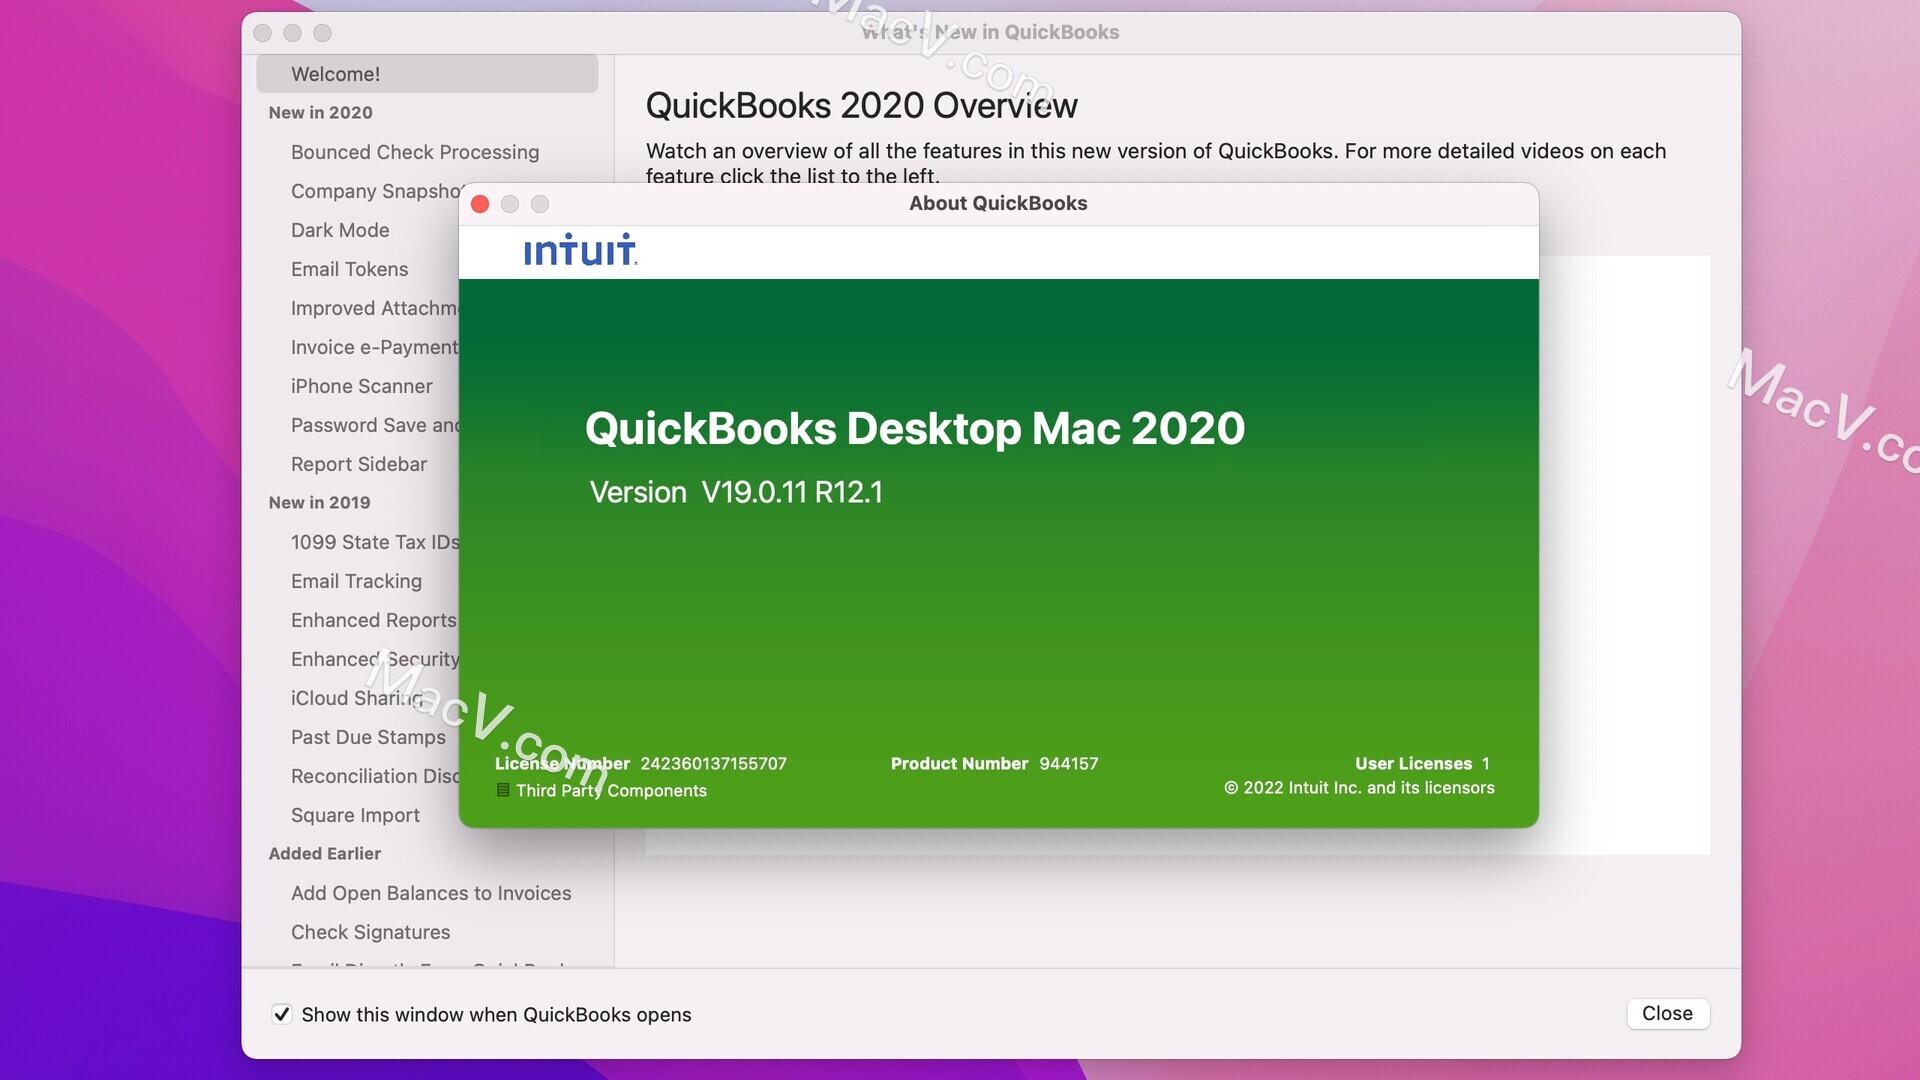
Task: Click the version text V19.0.11 R12.1
Action: tap(791, 492)
